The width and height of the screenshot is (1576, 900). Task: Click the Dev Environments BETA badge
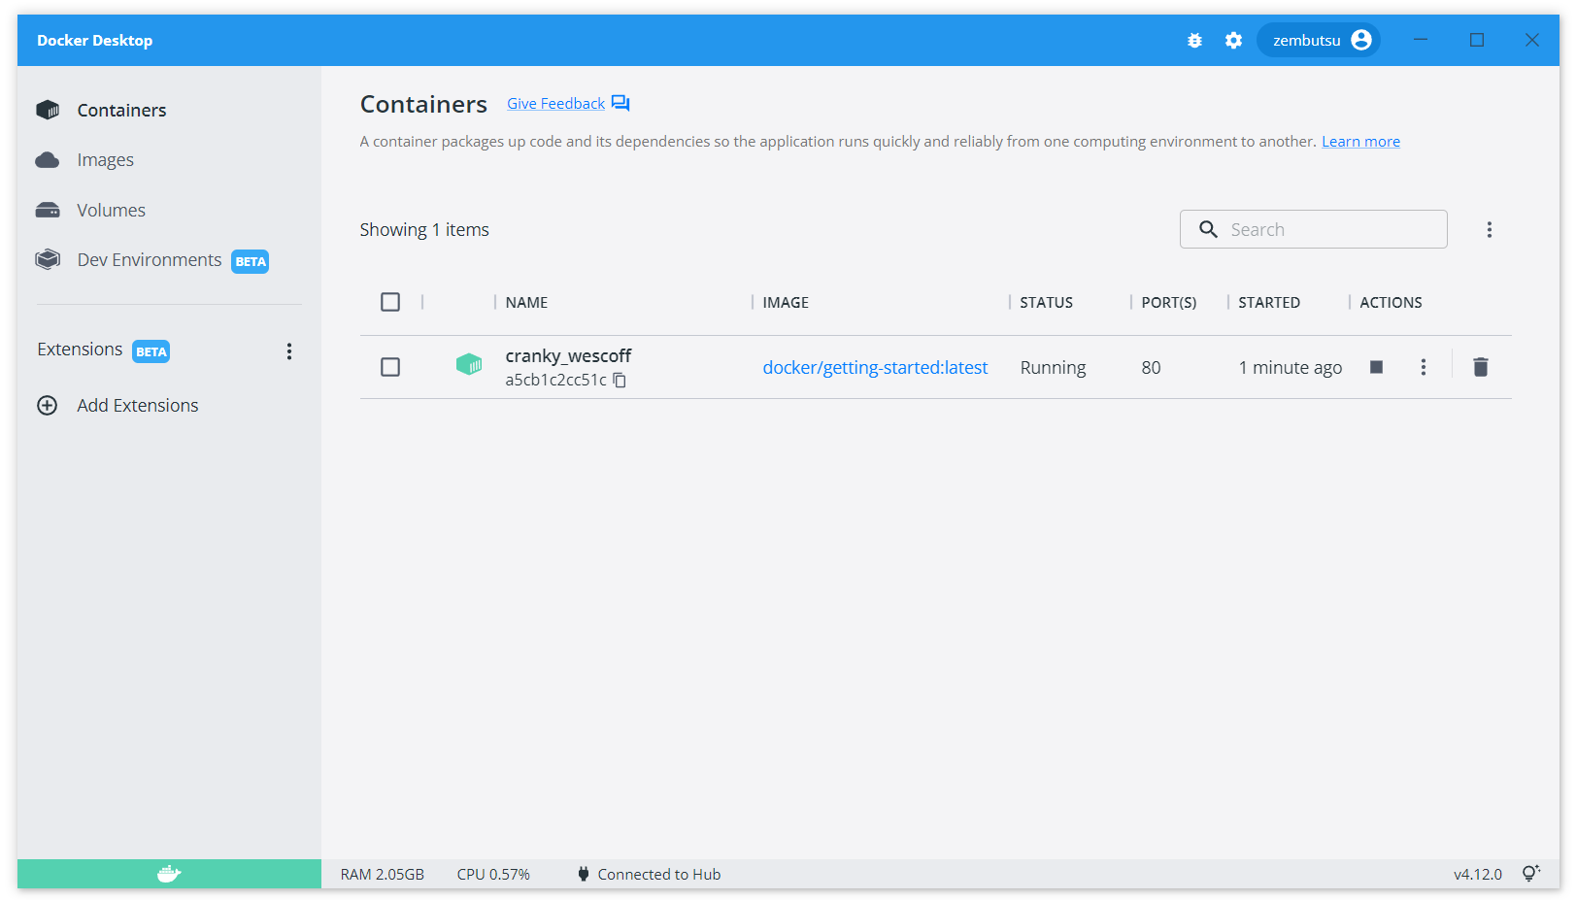tap(250, 261)
